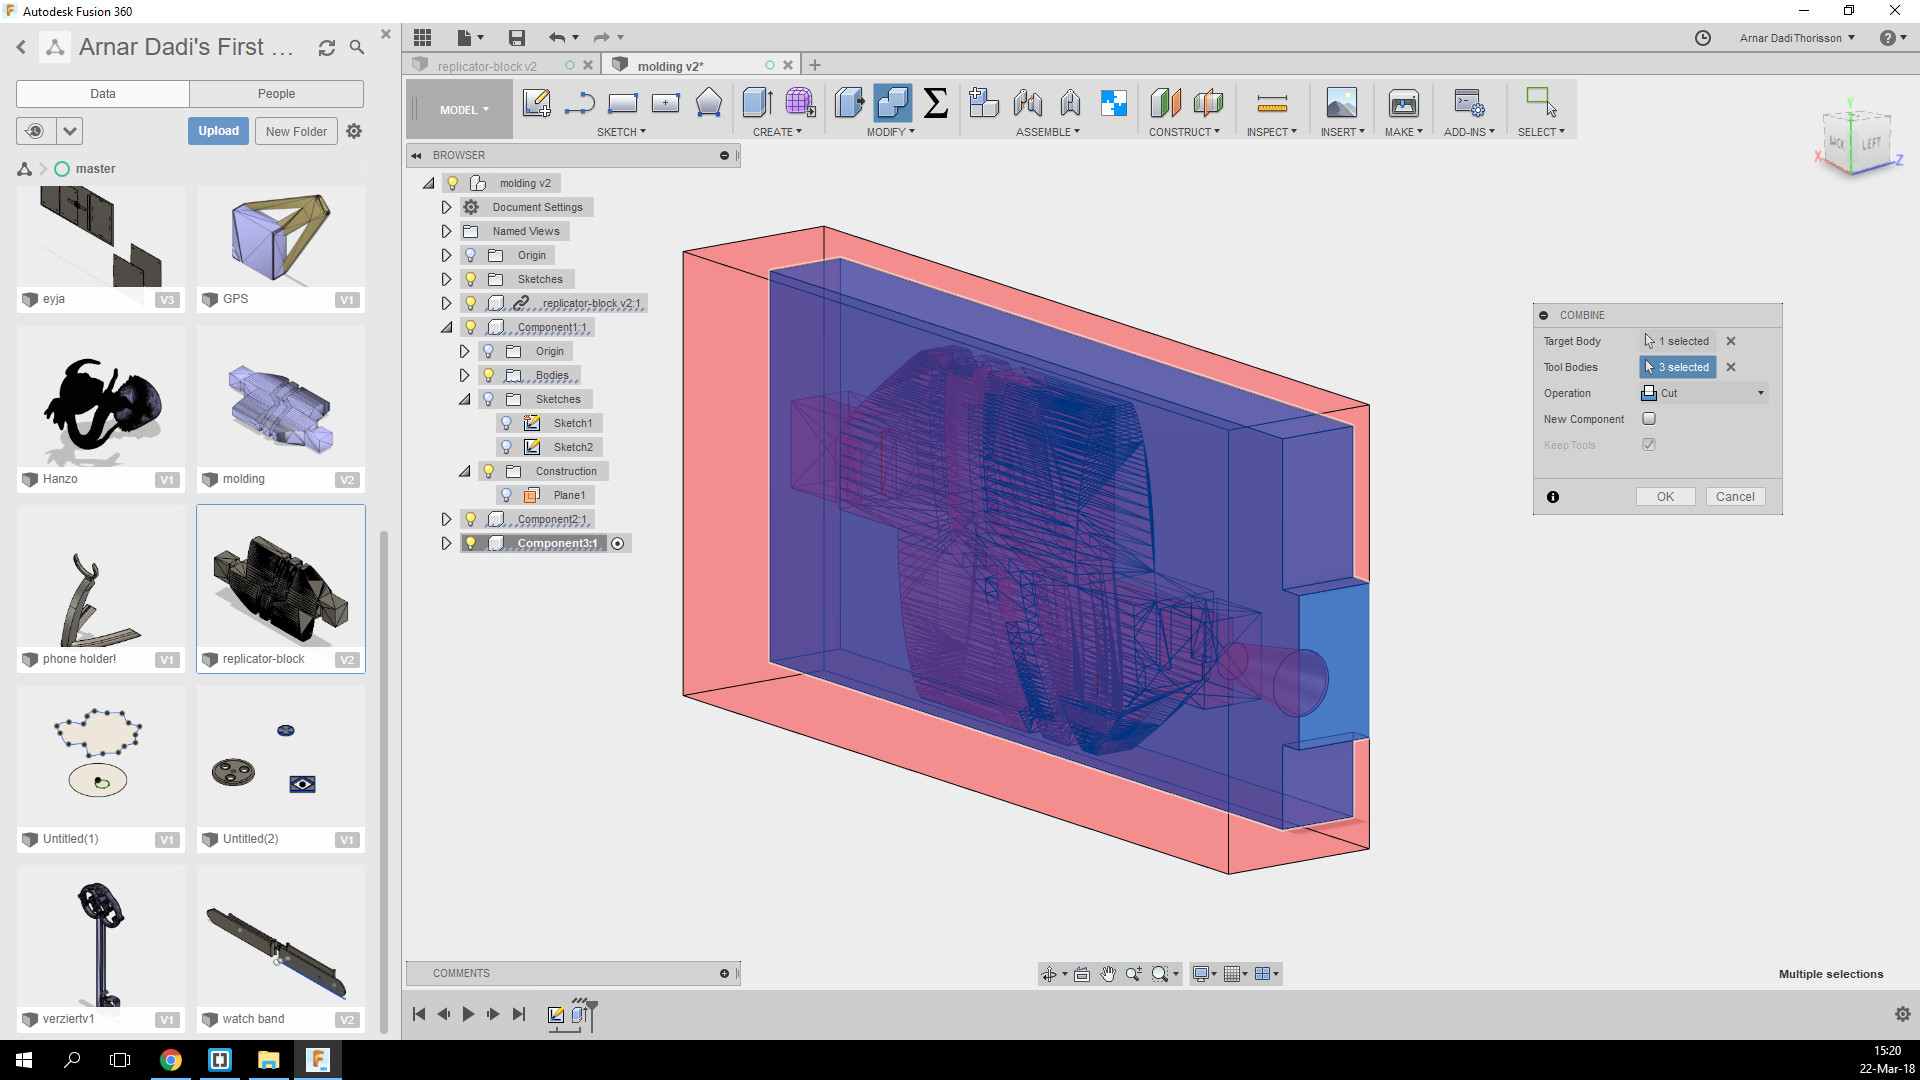The height and width of the screenshot is (1080, 1920).
Task: Click the Save icon in top bar
Action: [517, 38]
